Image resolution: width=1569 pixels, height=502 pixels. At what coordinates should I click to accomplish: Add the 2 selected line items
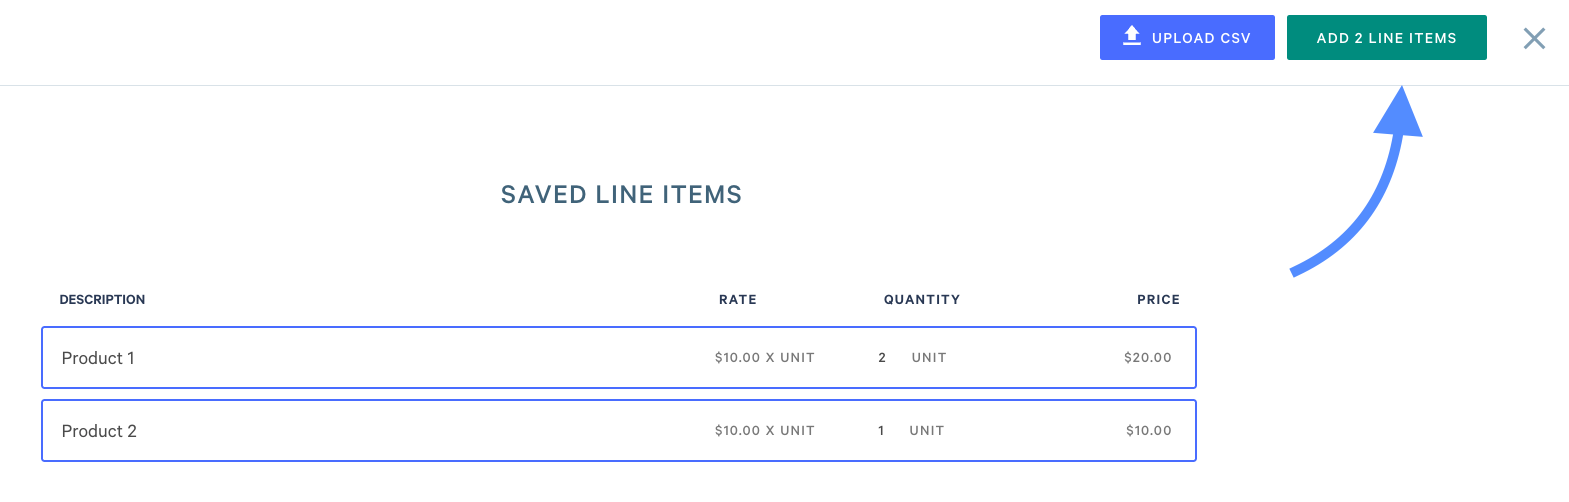1386,37
